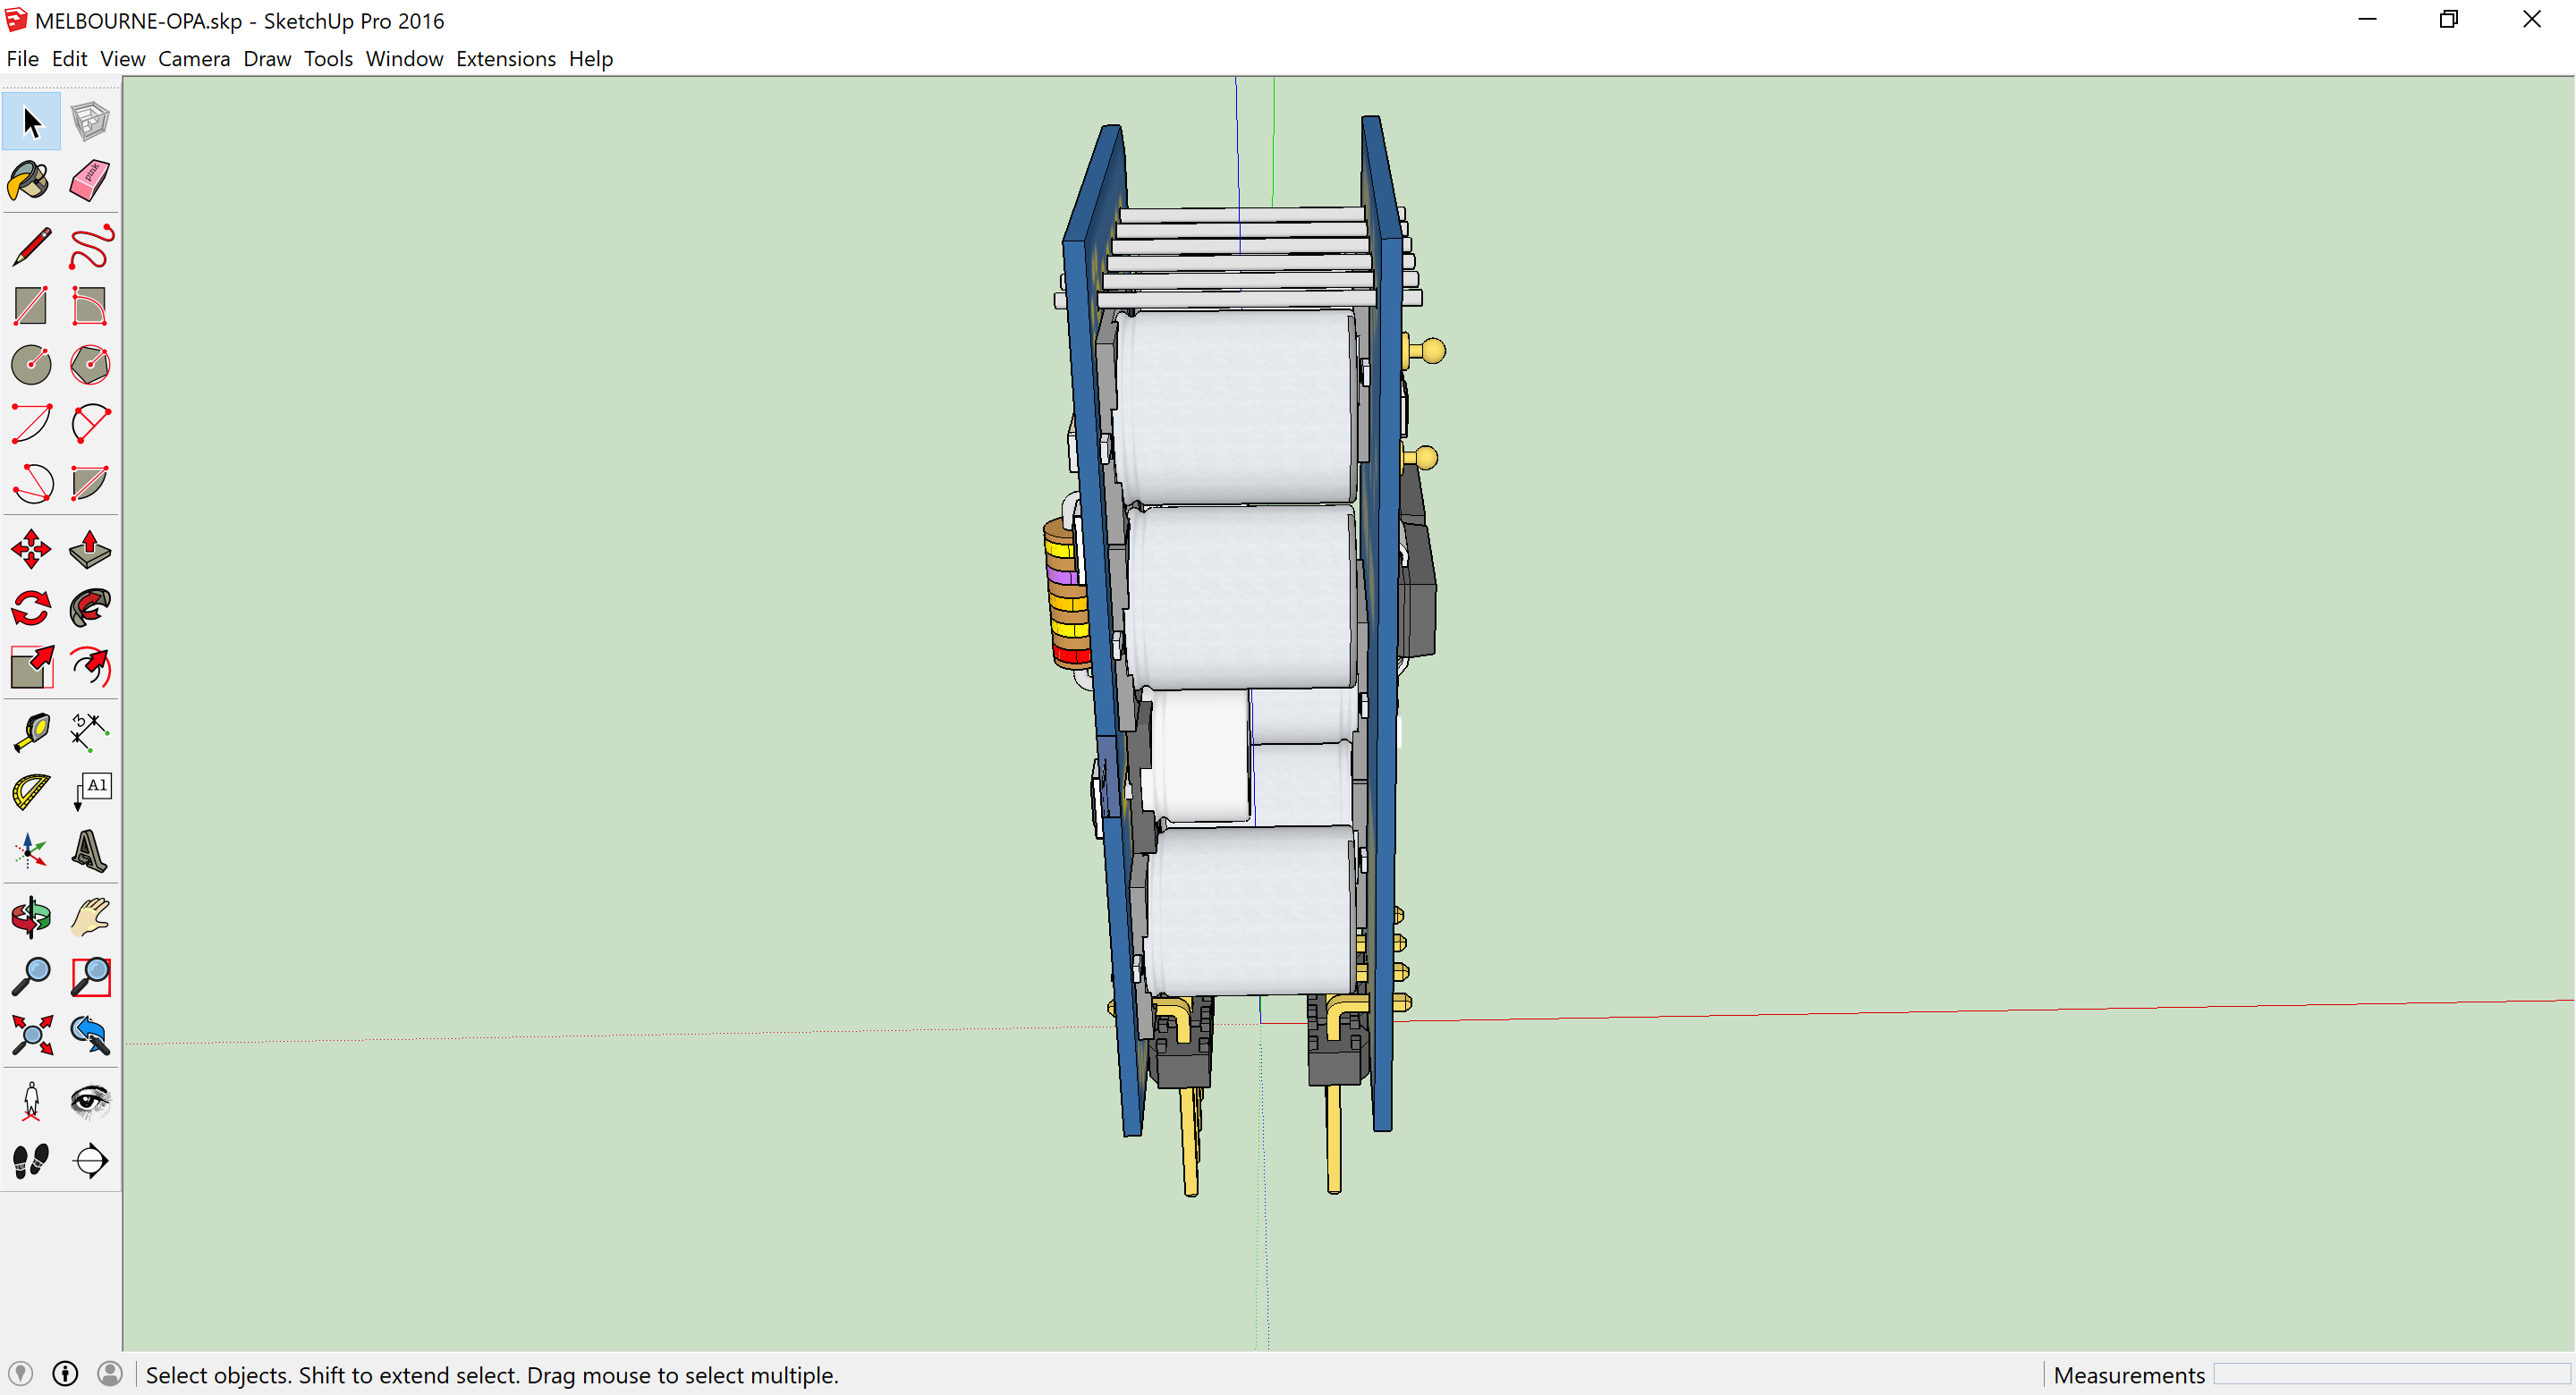Open the Help menu
Screen dimensions: 2576x1395
(590, 59)
